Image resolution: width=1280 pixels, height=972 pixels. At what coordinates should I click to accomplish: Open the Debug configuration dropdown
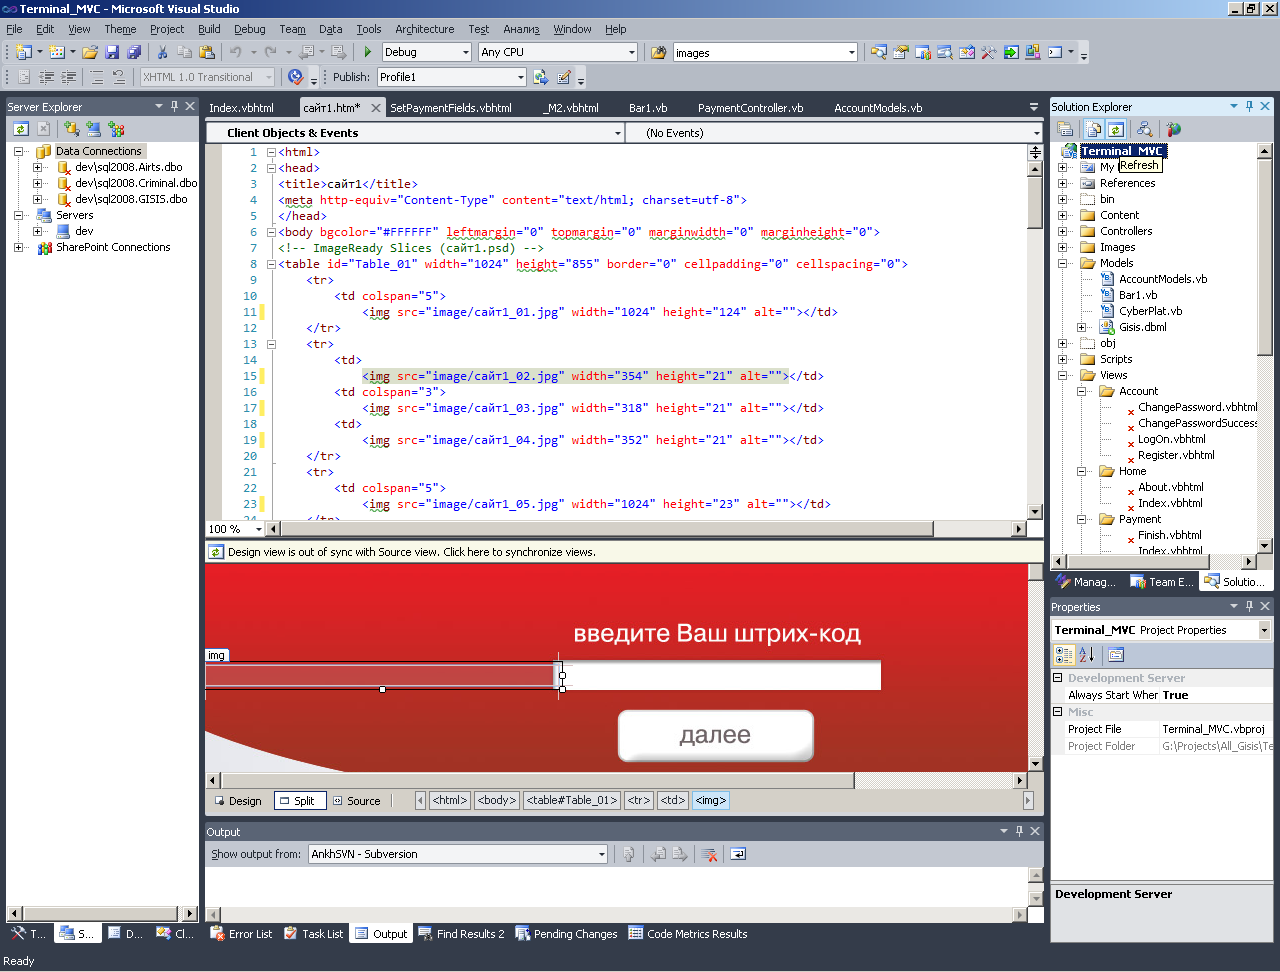465,52
